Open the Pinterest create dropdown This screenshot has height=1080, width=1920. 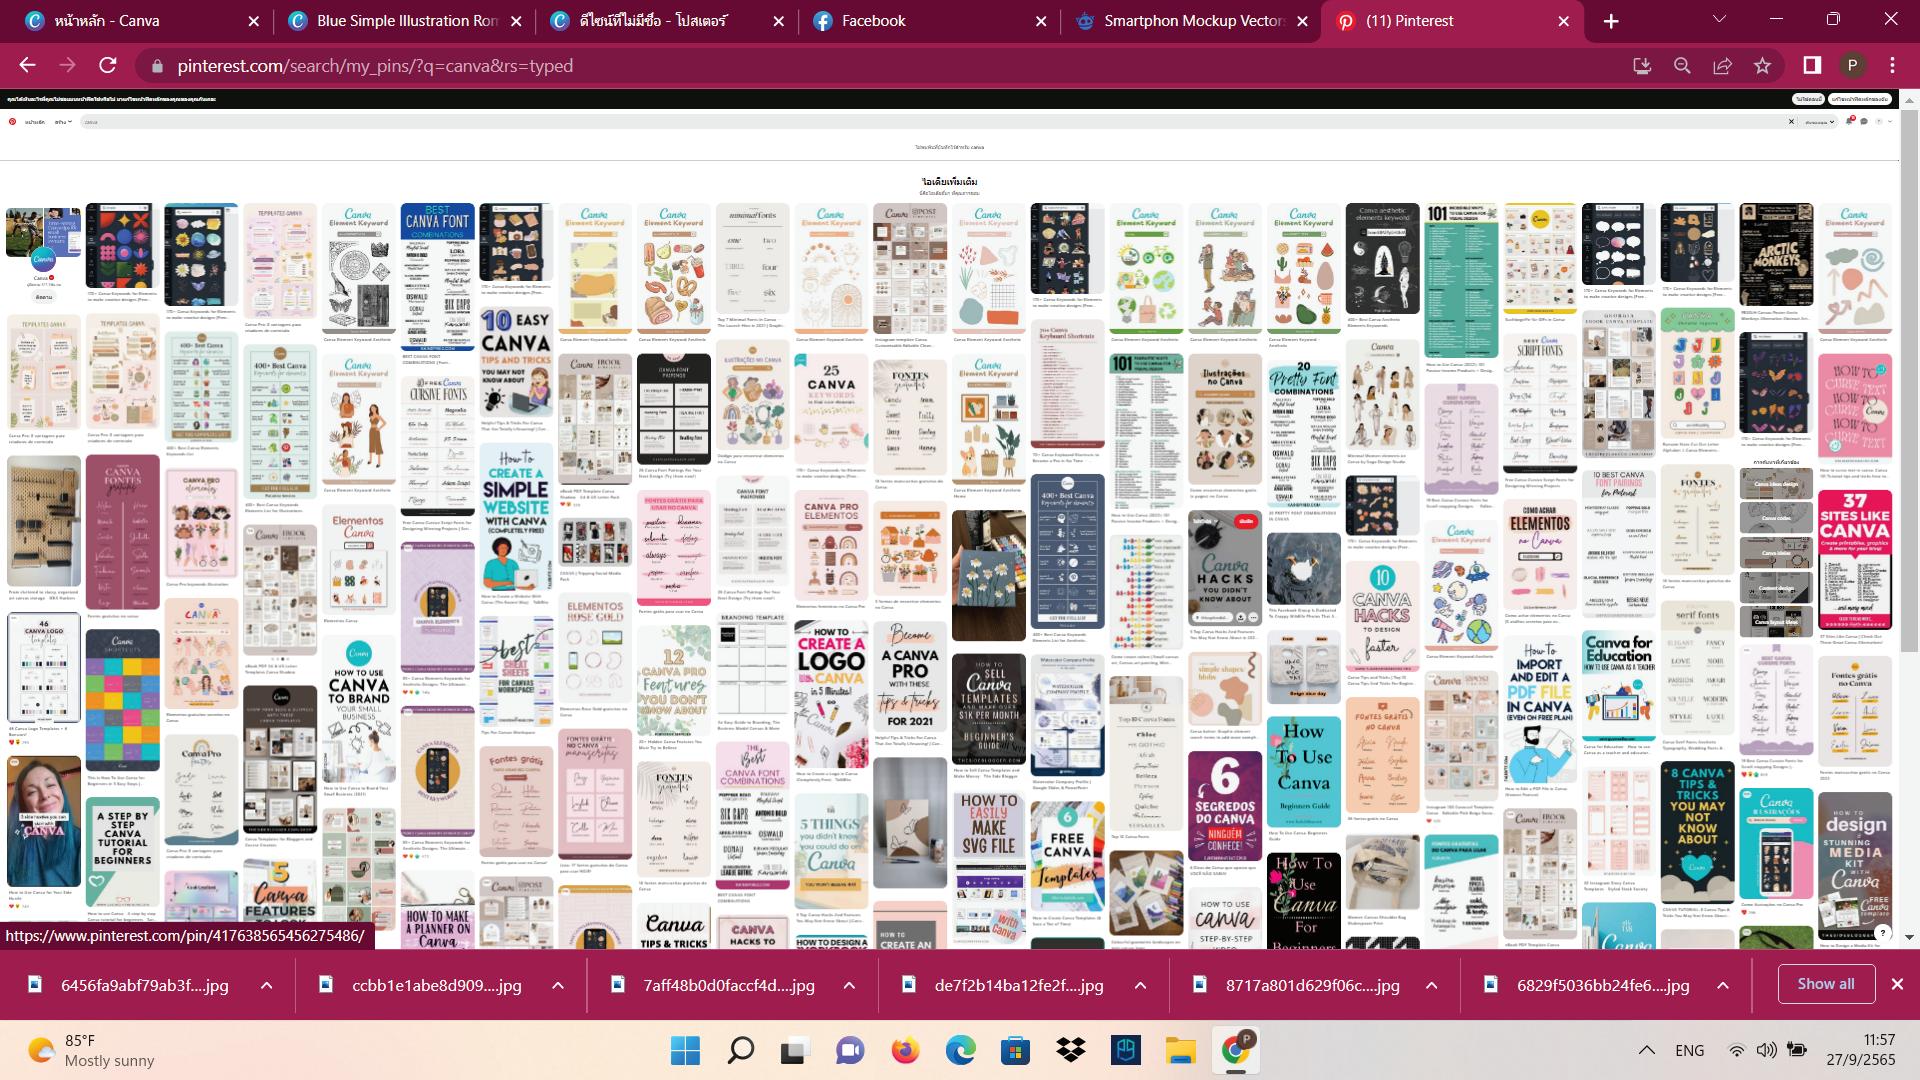[x=63, y=121]
